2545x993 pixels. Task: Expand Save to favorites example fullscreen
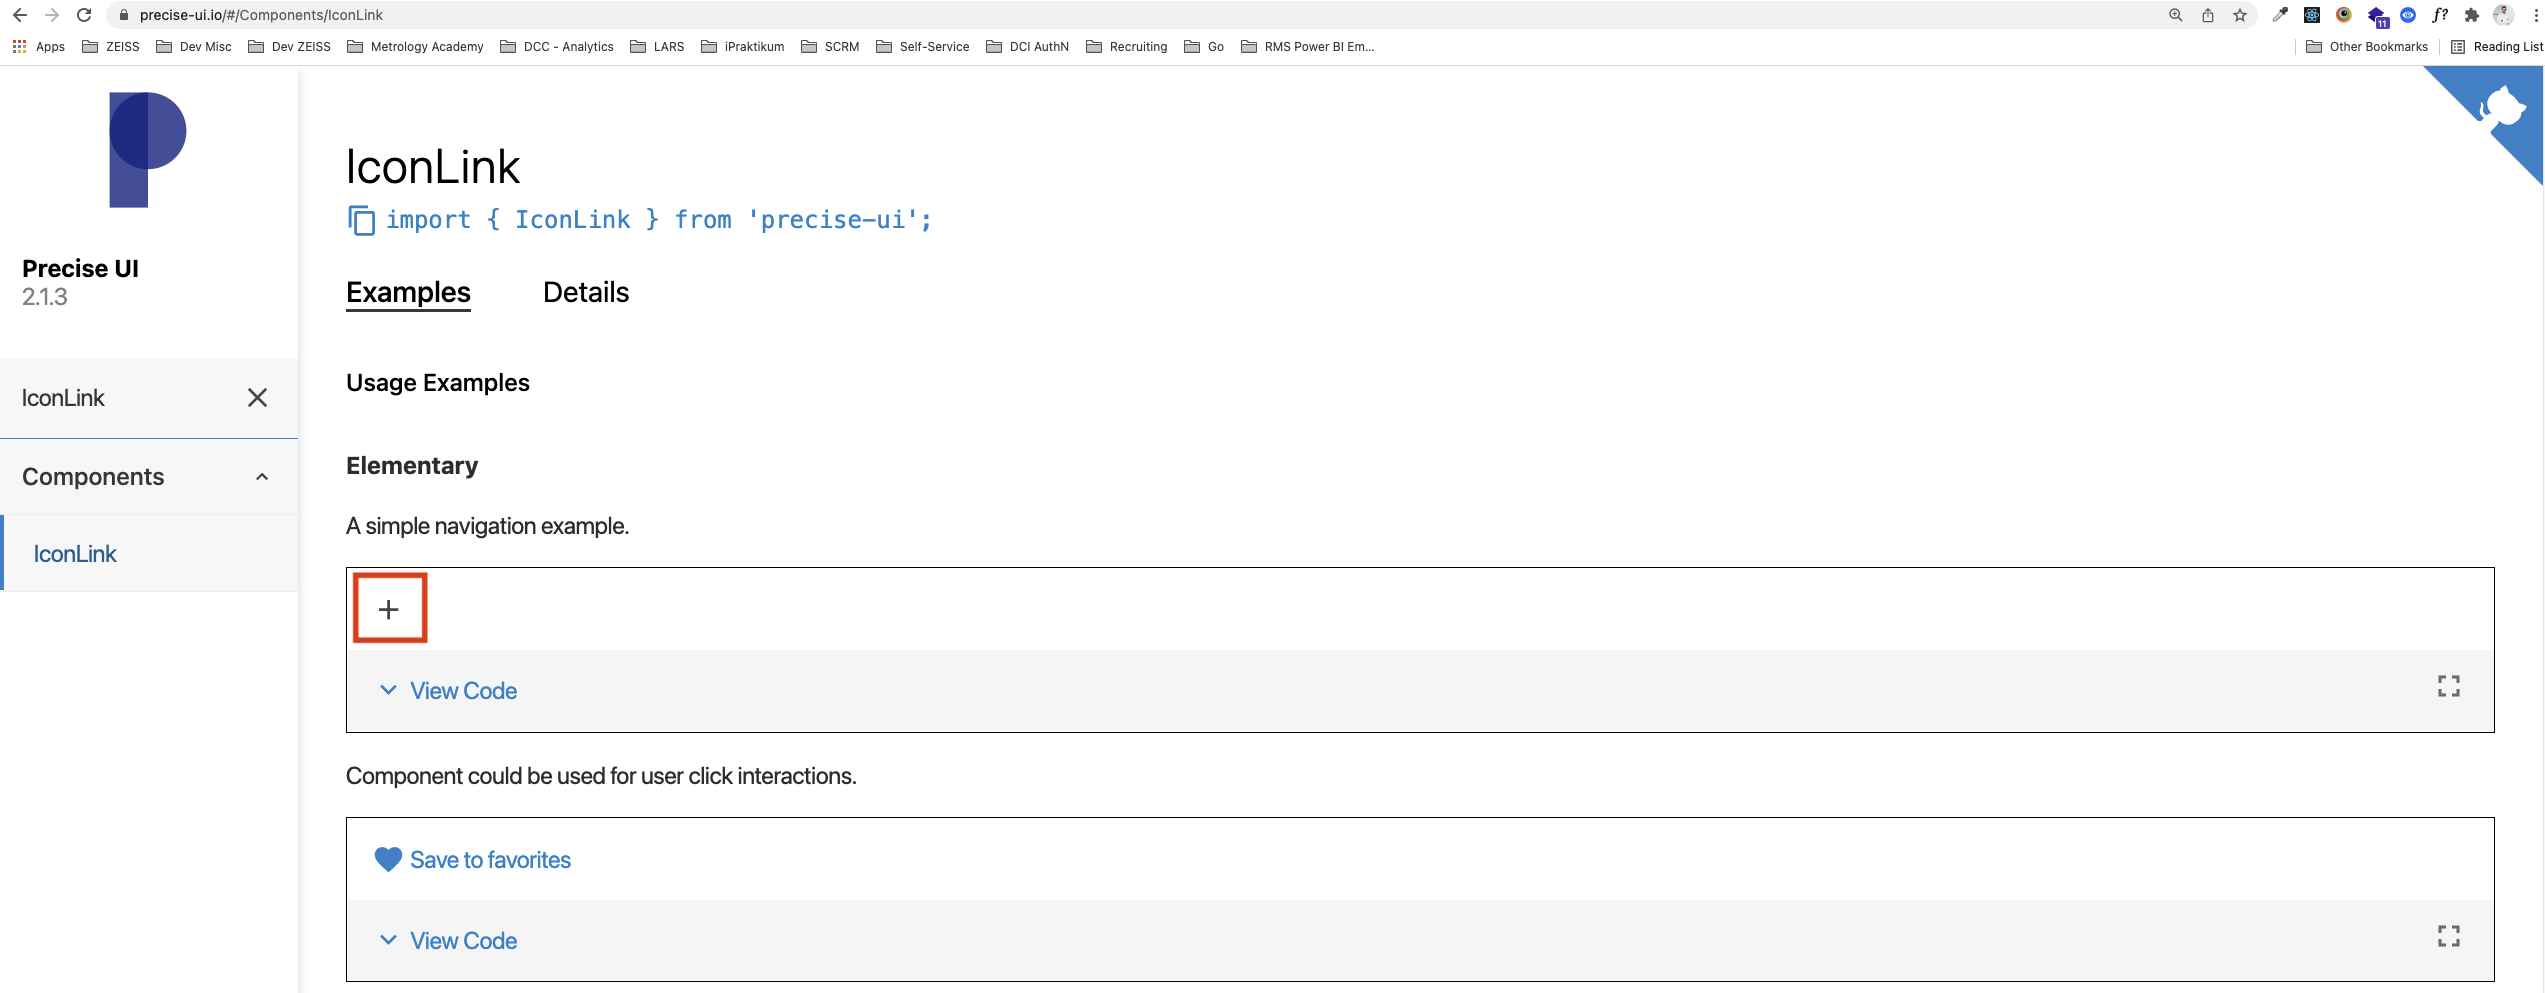(2448, 936)
